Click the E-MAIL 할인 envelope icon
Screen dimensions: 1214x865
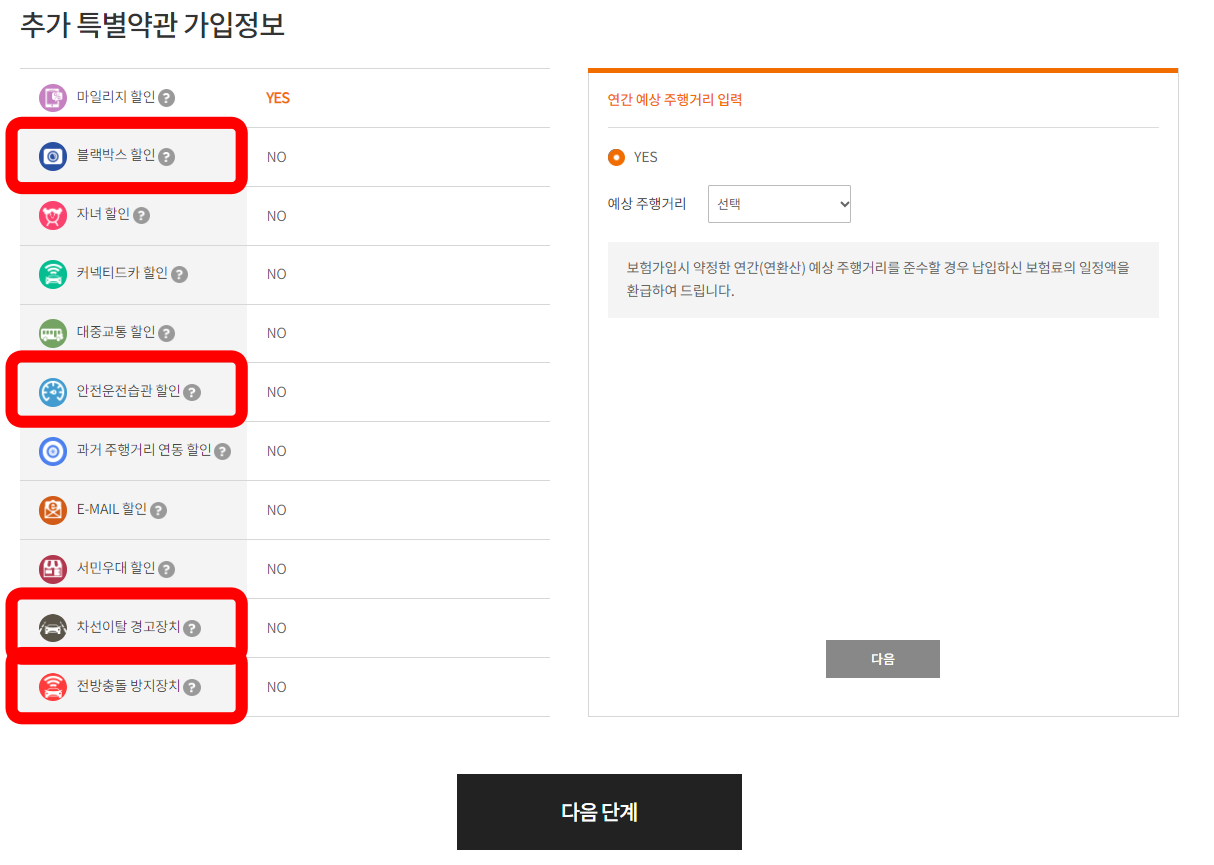click(x=55, y=509)
